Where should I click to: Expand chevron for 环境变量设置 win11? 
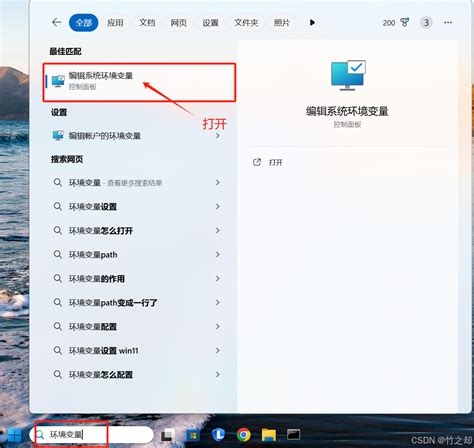(218, 350)
